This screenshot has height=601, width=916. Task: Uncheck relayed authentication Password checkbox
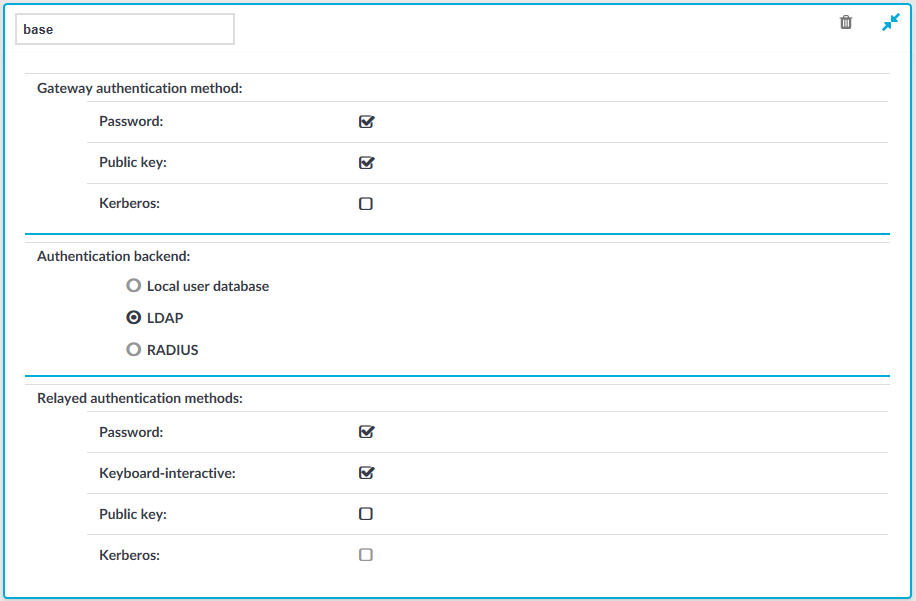coord(366,432)
